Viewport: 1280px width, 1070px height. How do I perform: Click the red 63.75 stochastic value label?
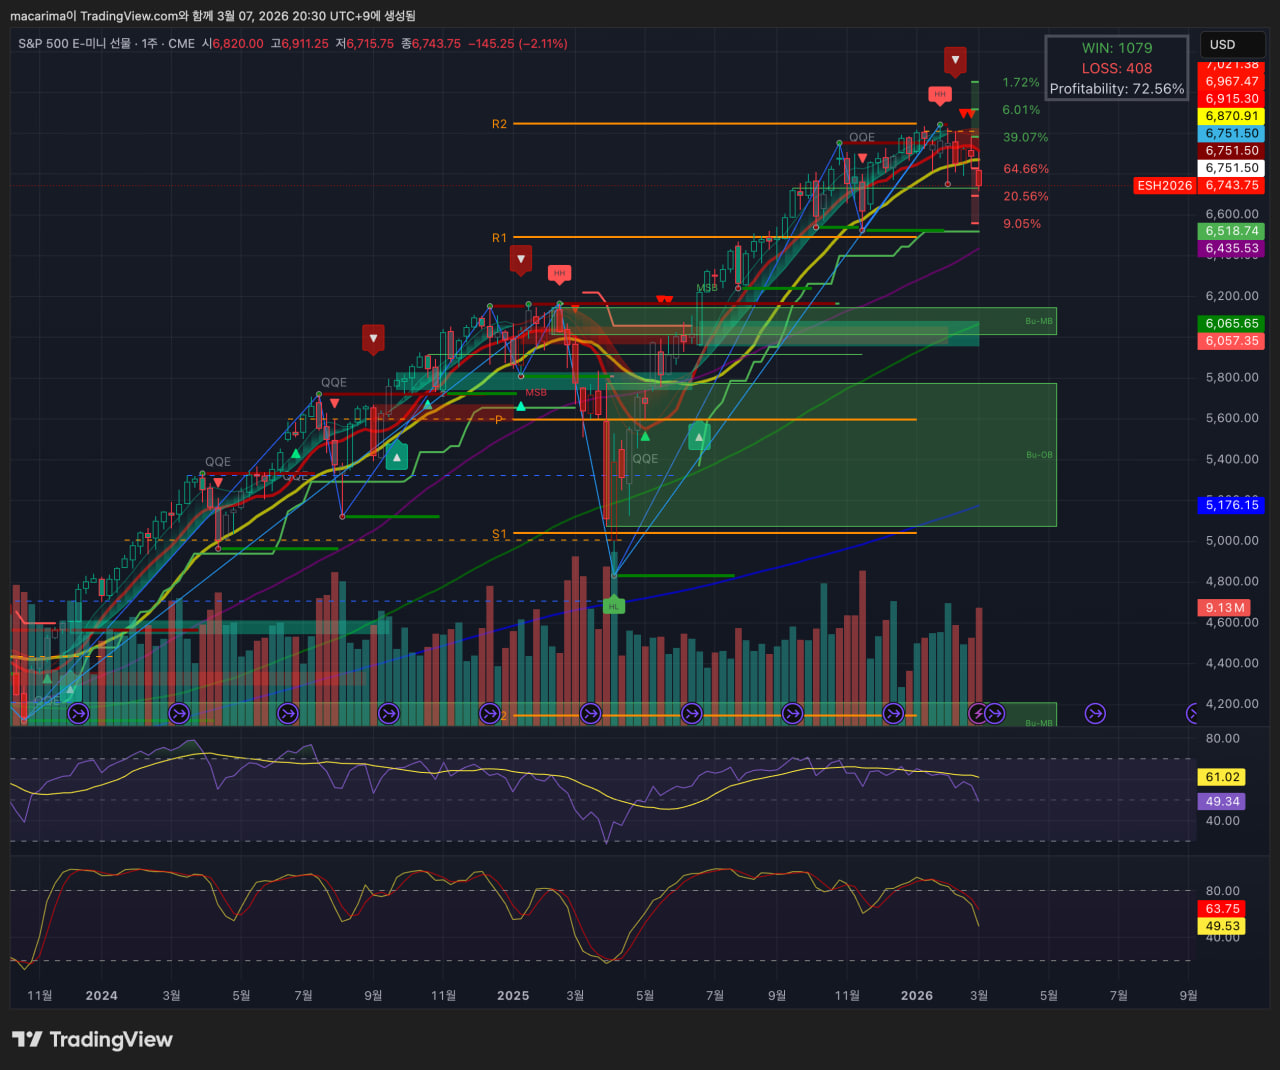pos(1222,909)
